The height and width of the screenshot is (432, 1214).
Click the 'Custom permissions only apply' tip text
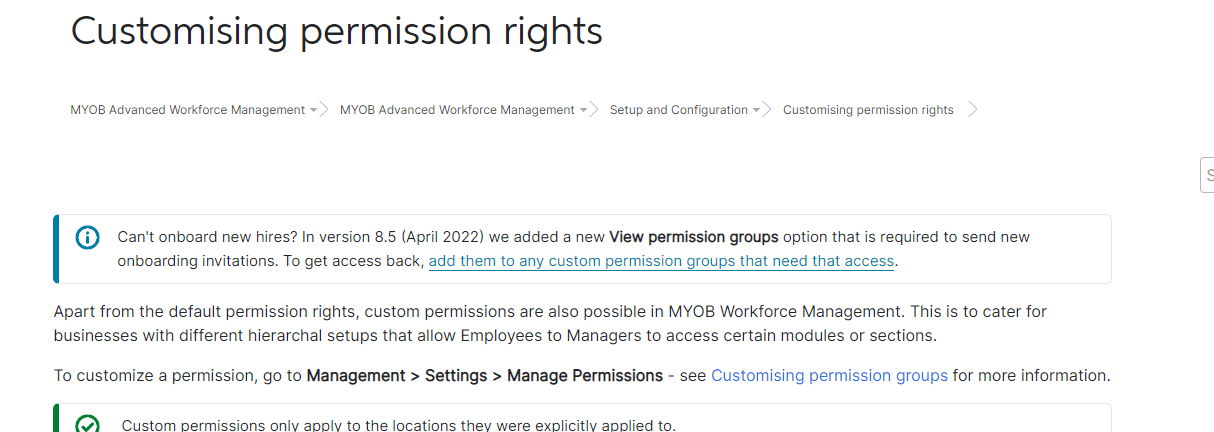tap(399, 425)
